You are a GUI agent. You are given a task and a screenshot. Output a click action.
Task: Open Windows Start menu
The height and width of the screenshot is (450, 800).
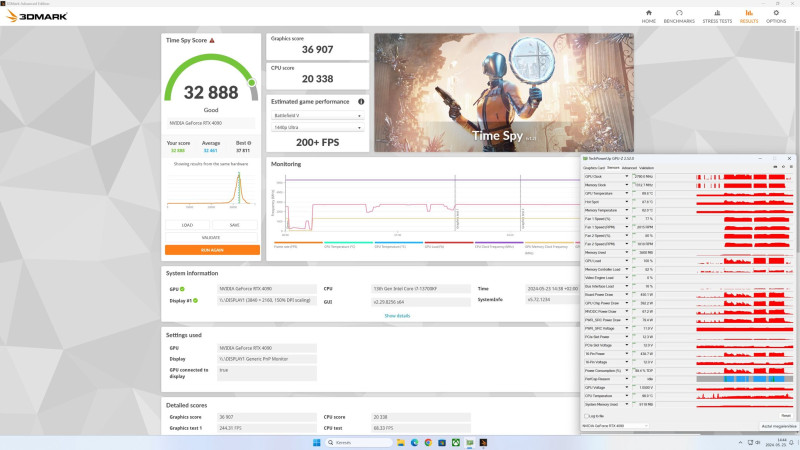click(316, 442)
